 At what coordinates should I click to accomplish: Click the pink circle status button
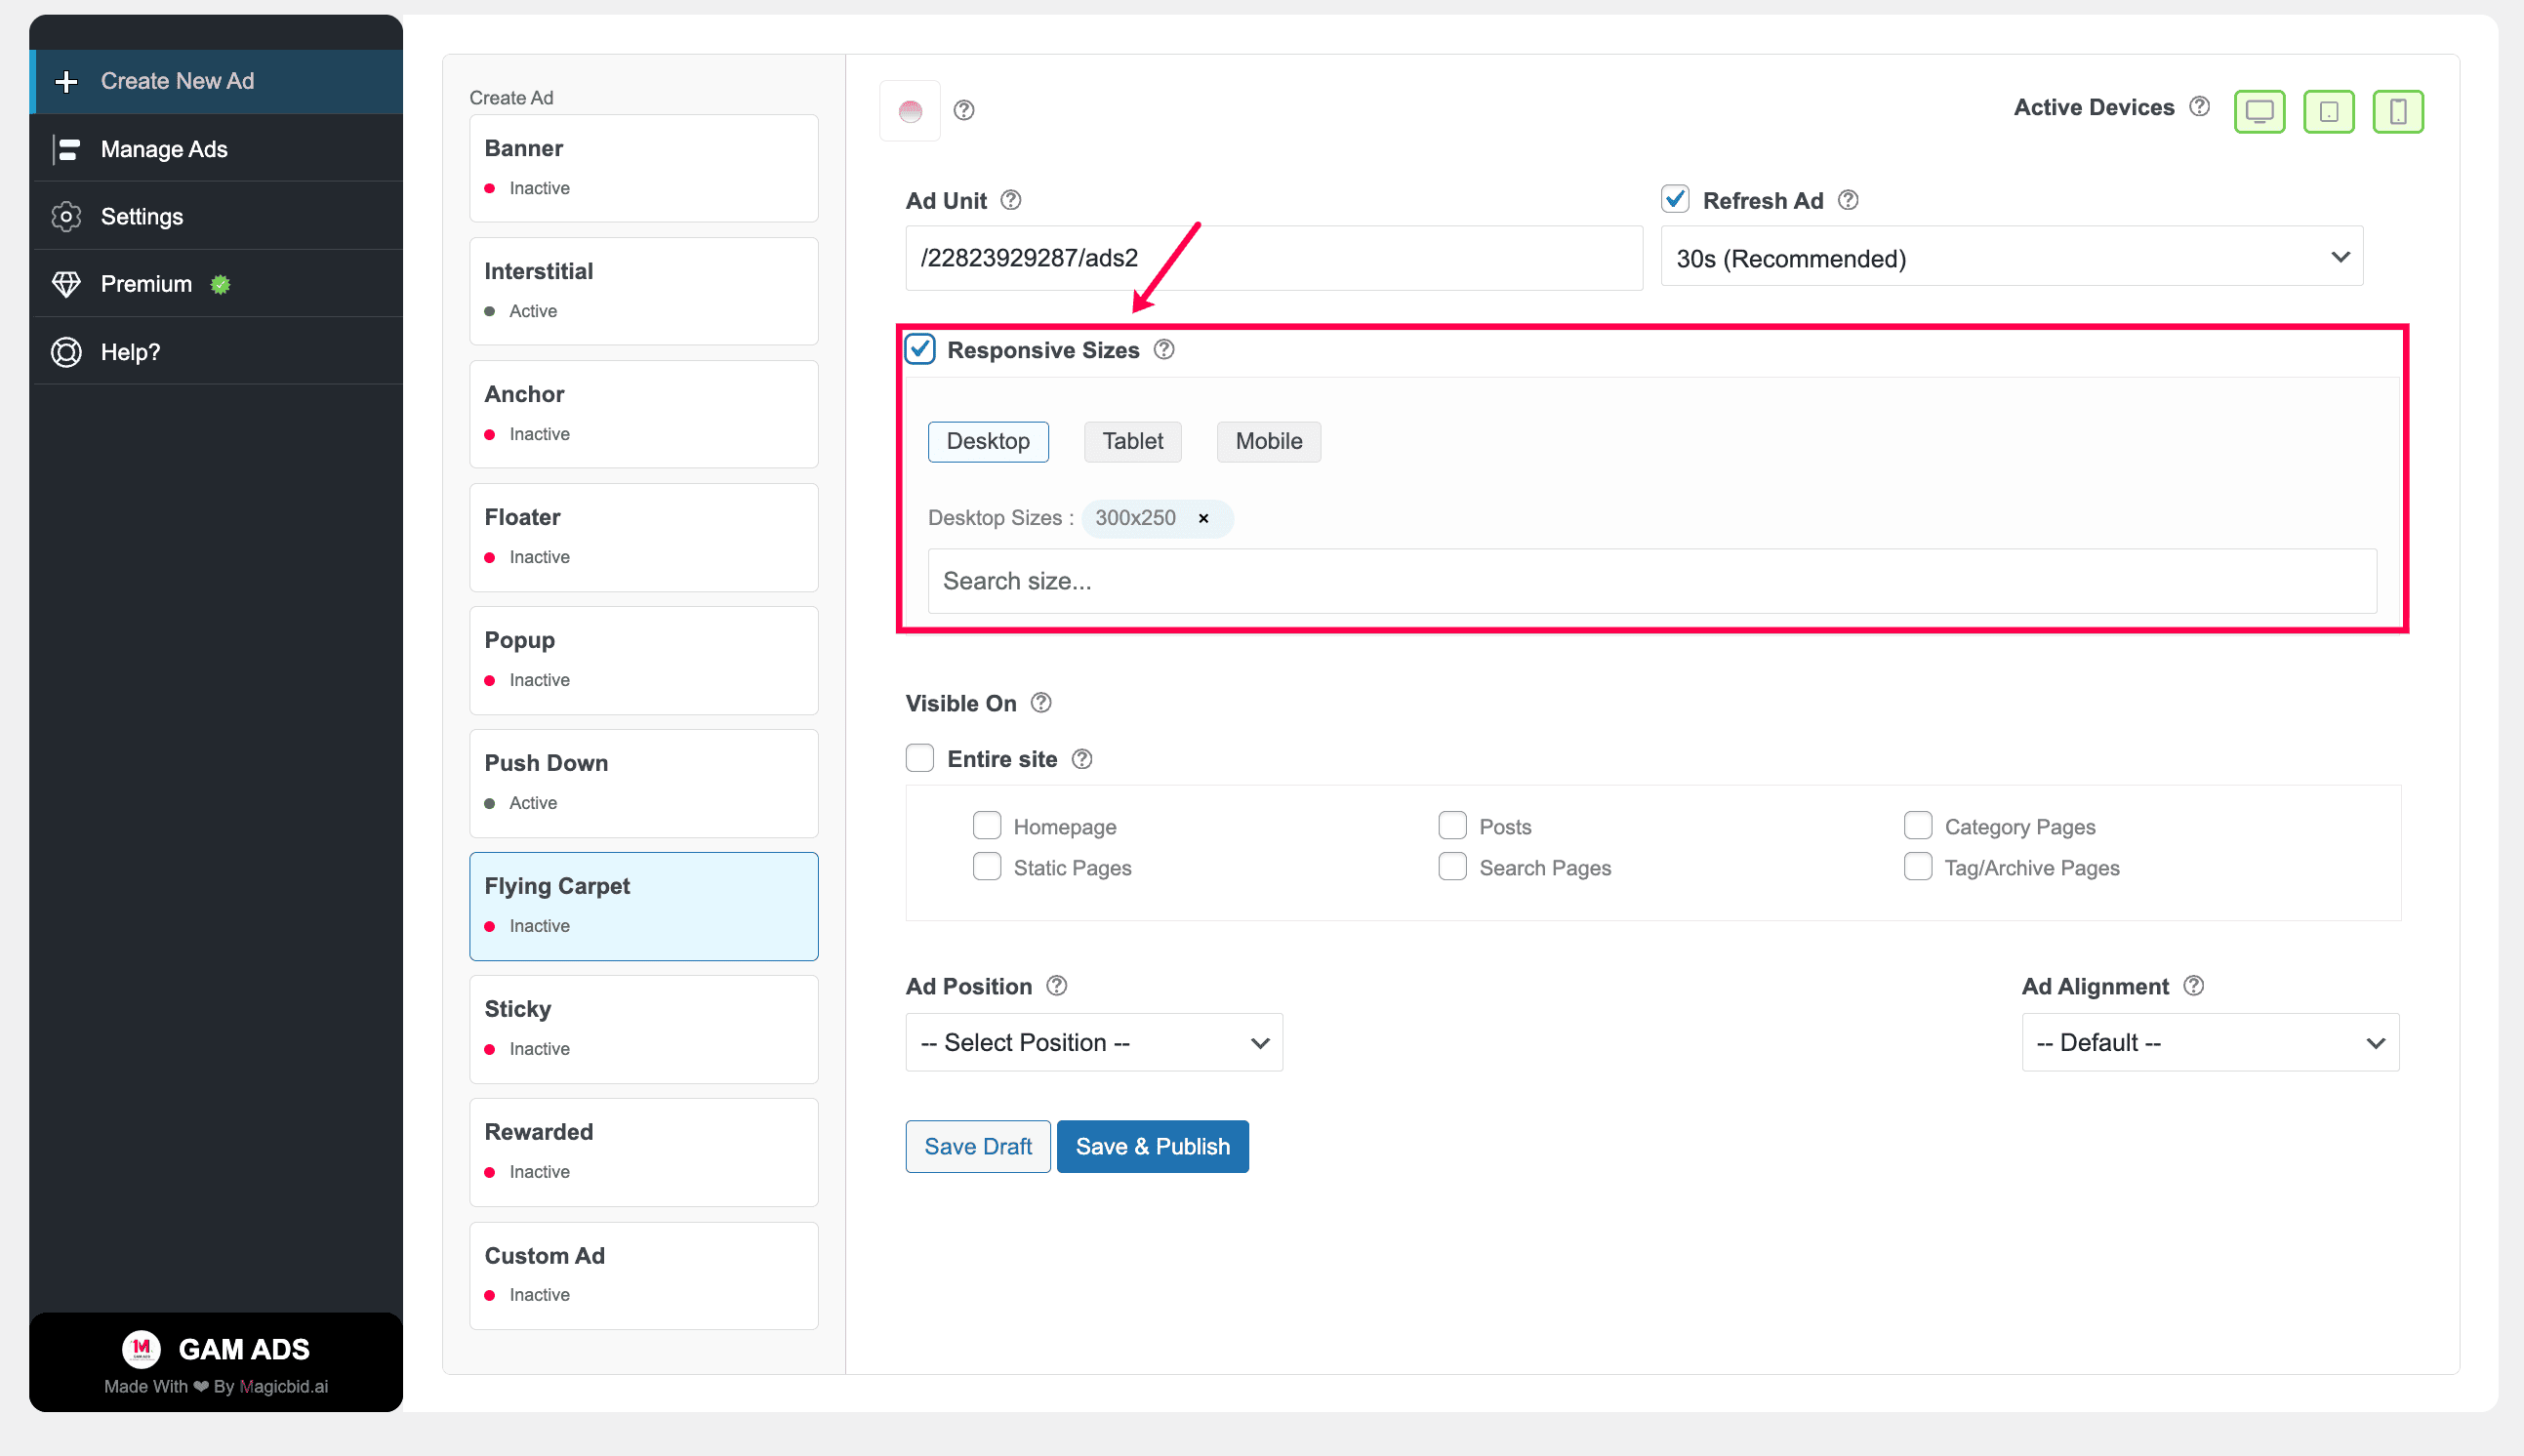pyautogui.click(x=910, y=111)
